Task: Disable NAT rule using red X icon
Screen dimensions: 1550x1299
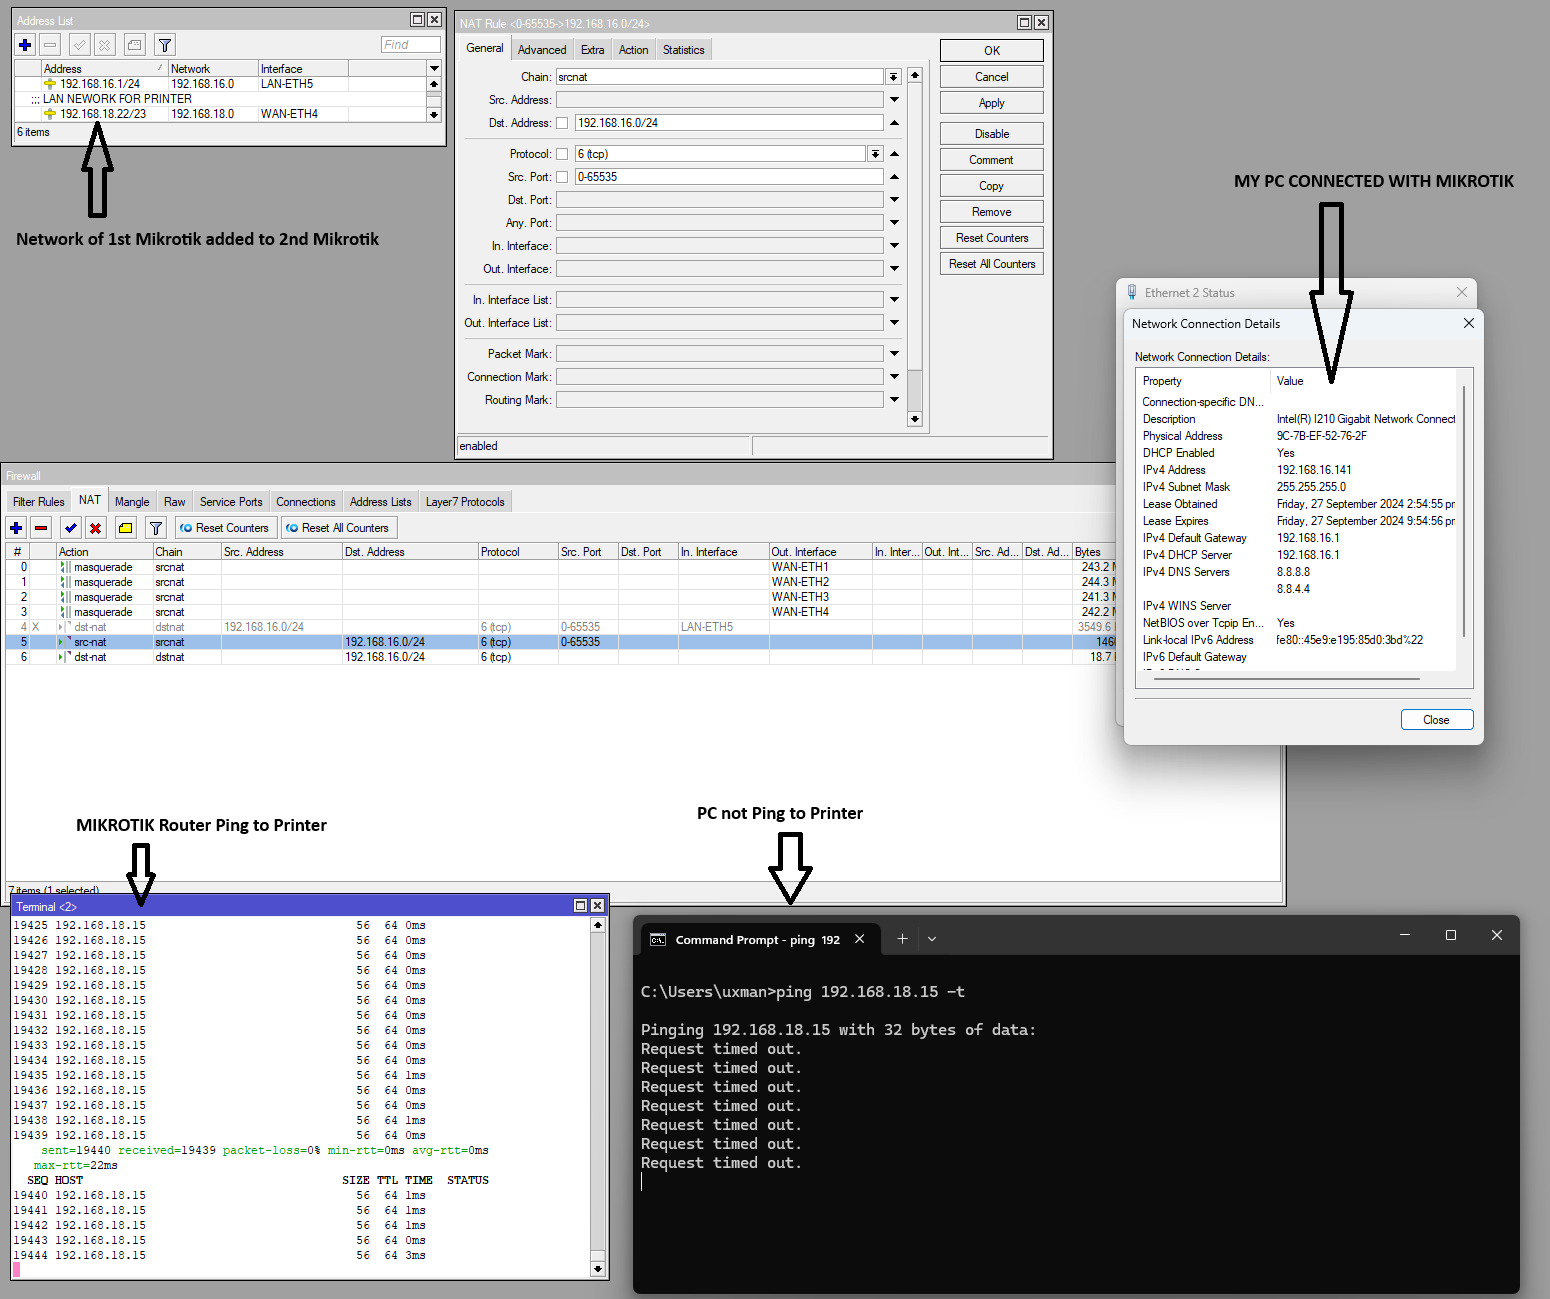Action: point(95,528)
